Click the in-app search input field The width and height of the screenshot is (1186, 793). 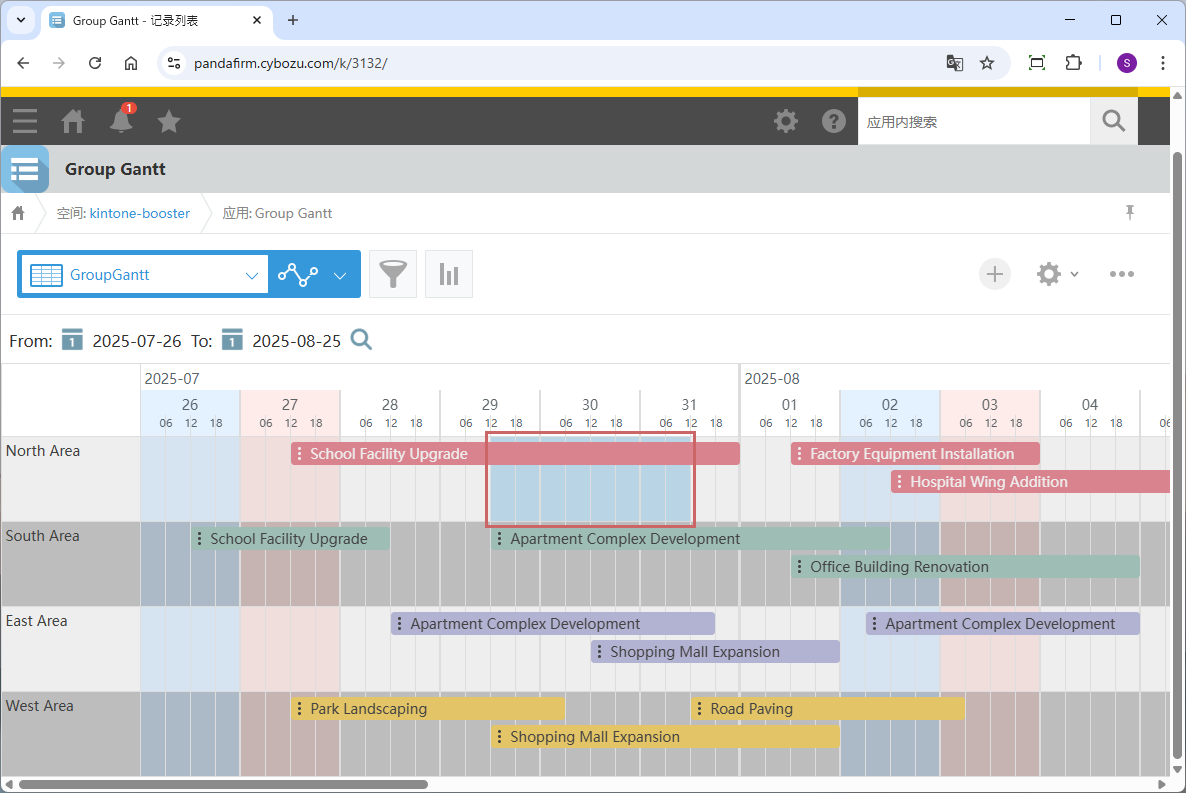tap(973, 122)
